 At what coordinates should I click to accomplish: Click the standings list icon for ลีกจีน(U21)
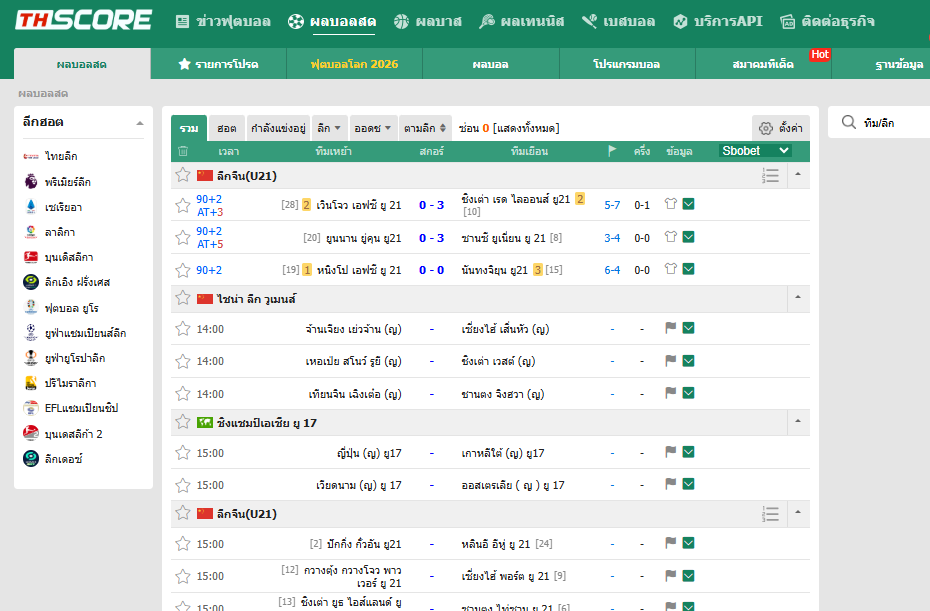coord(770,176)
